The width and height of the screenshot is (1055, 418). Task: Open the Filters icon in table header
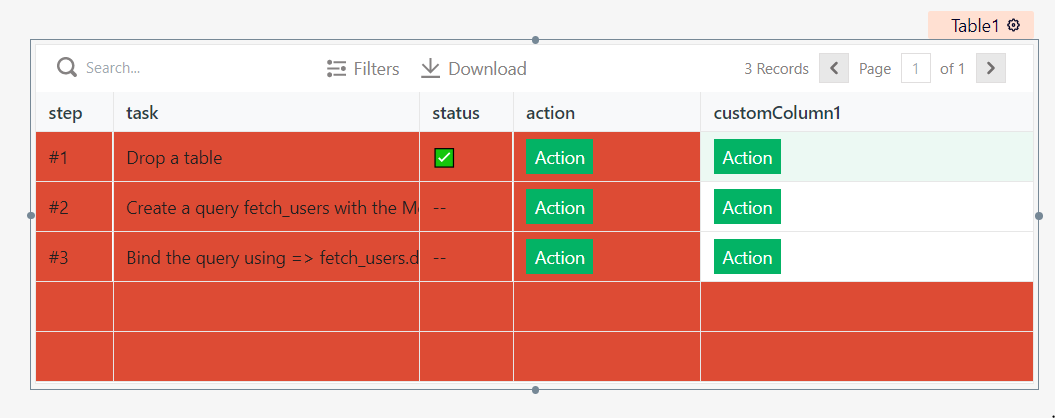(x=337, y=69)
